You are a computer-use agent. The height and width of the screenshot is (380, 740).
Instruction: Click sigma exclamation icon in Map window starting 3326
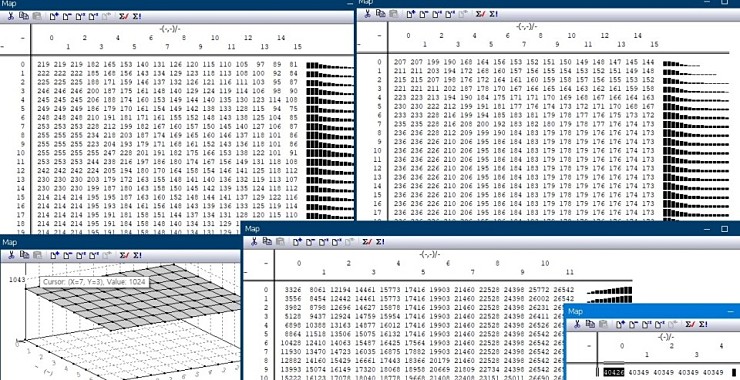click(380, 242)
